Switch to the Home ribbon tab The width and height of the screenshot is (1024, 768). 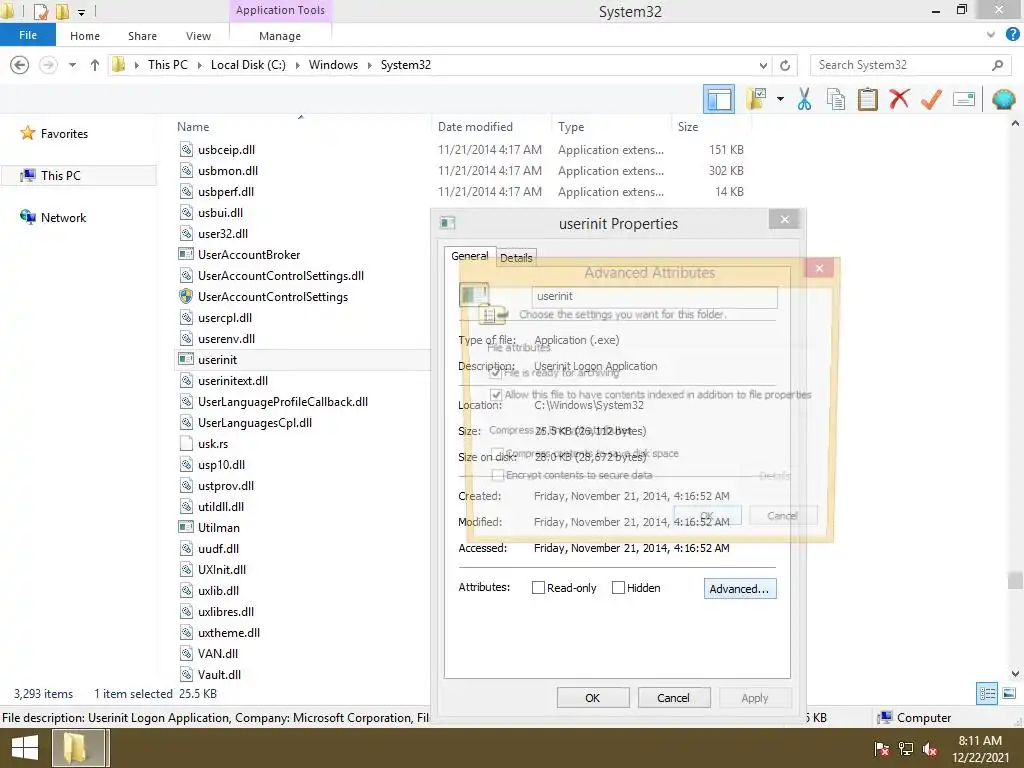tap(85, 36)
